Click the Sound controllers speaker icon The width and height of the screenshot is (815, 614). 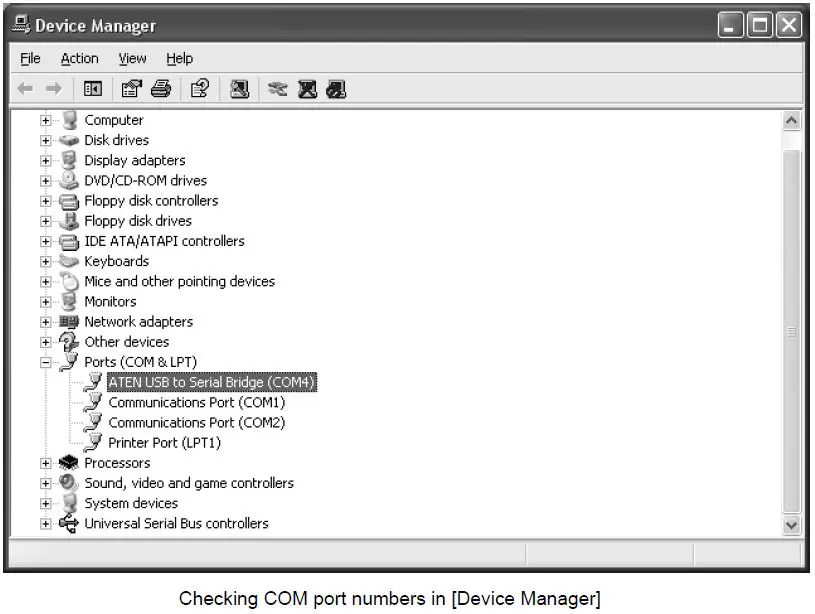coord(69,483)
